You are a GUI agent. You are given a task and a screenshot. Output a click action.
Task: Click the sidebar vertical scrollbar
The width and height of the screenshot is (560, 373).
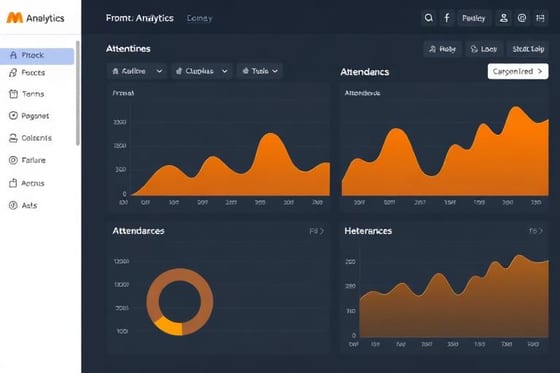78,93
